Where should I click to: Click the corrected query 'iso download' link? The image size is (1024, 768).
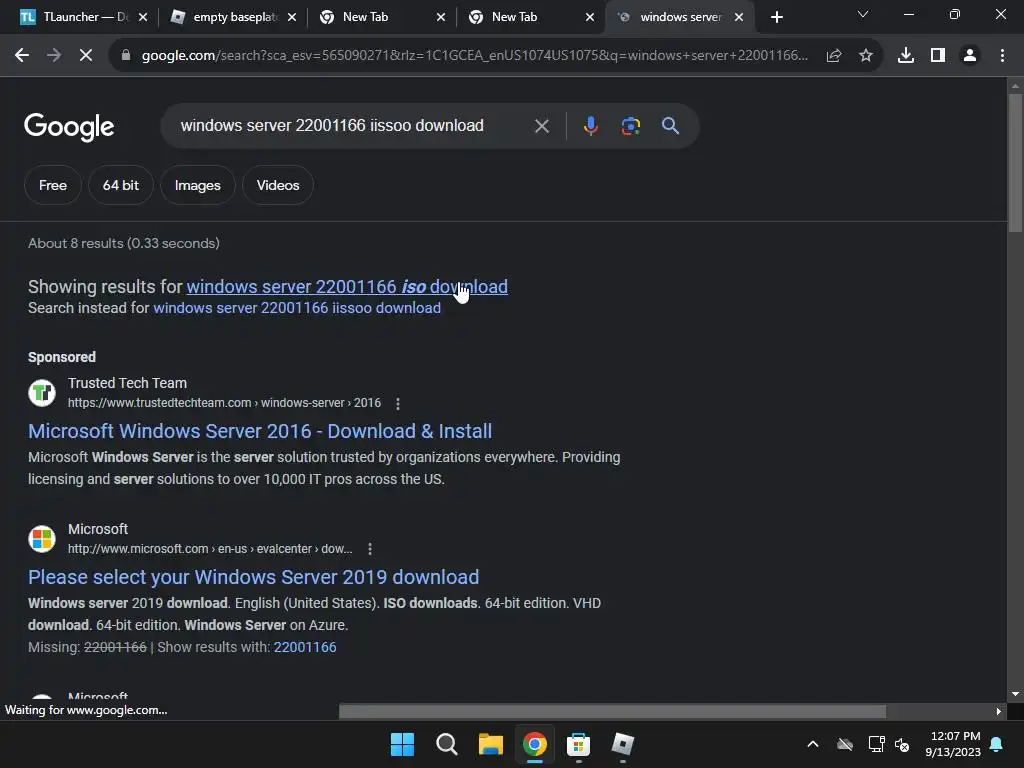(347, 287)
